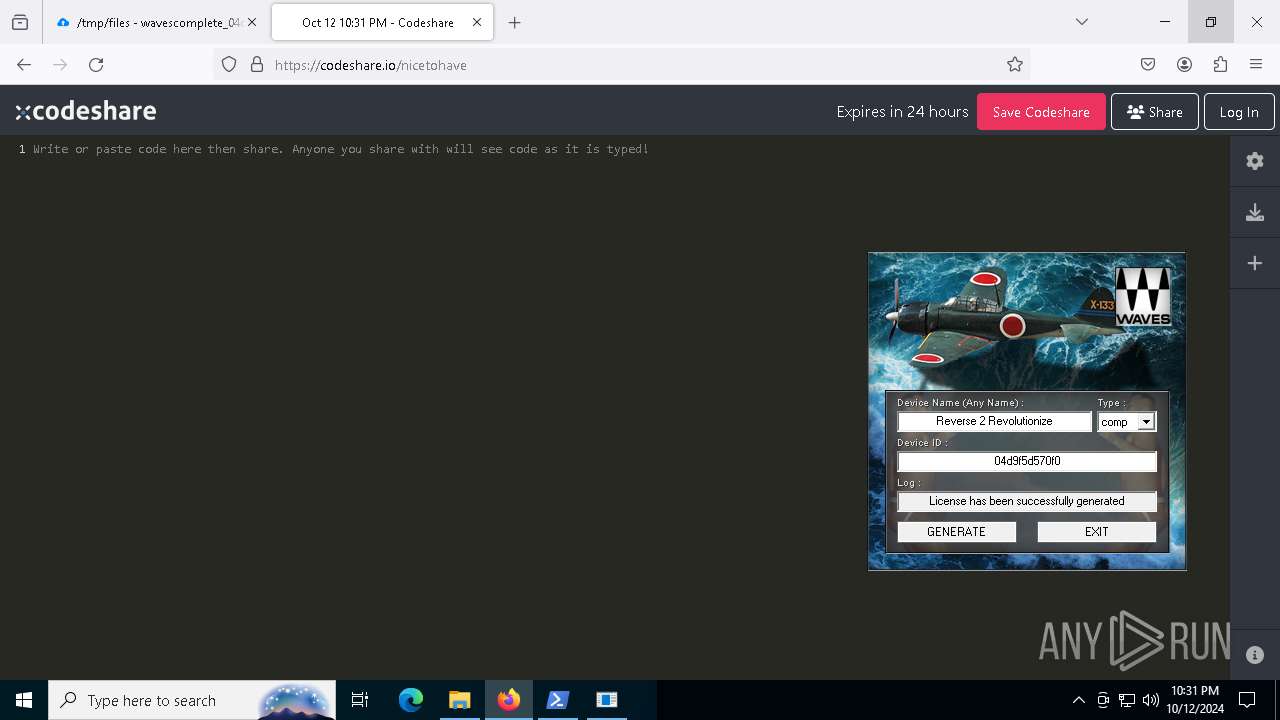
Task: Click the plus icon in the Codeshare sidebar
Action: pos(1255,263)
